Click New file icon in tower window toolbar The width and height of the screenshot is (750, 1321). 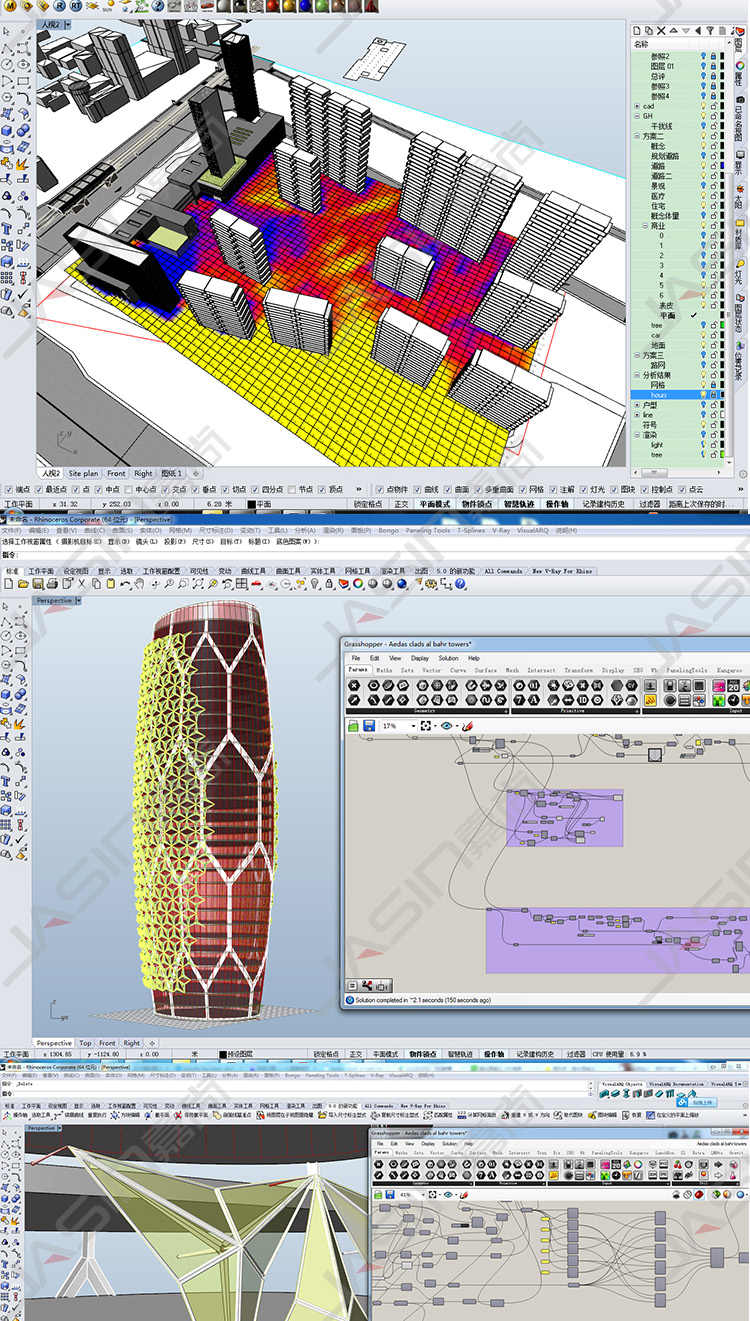point(8,583)
